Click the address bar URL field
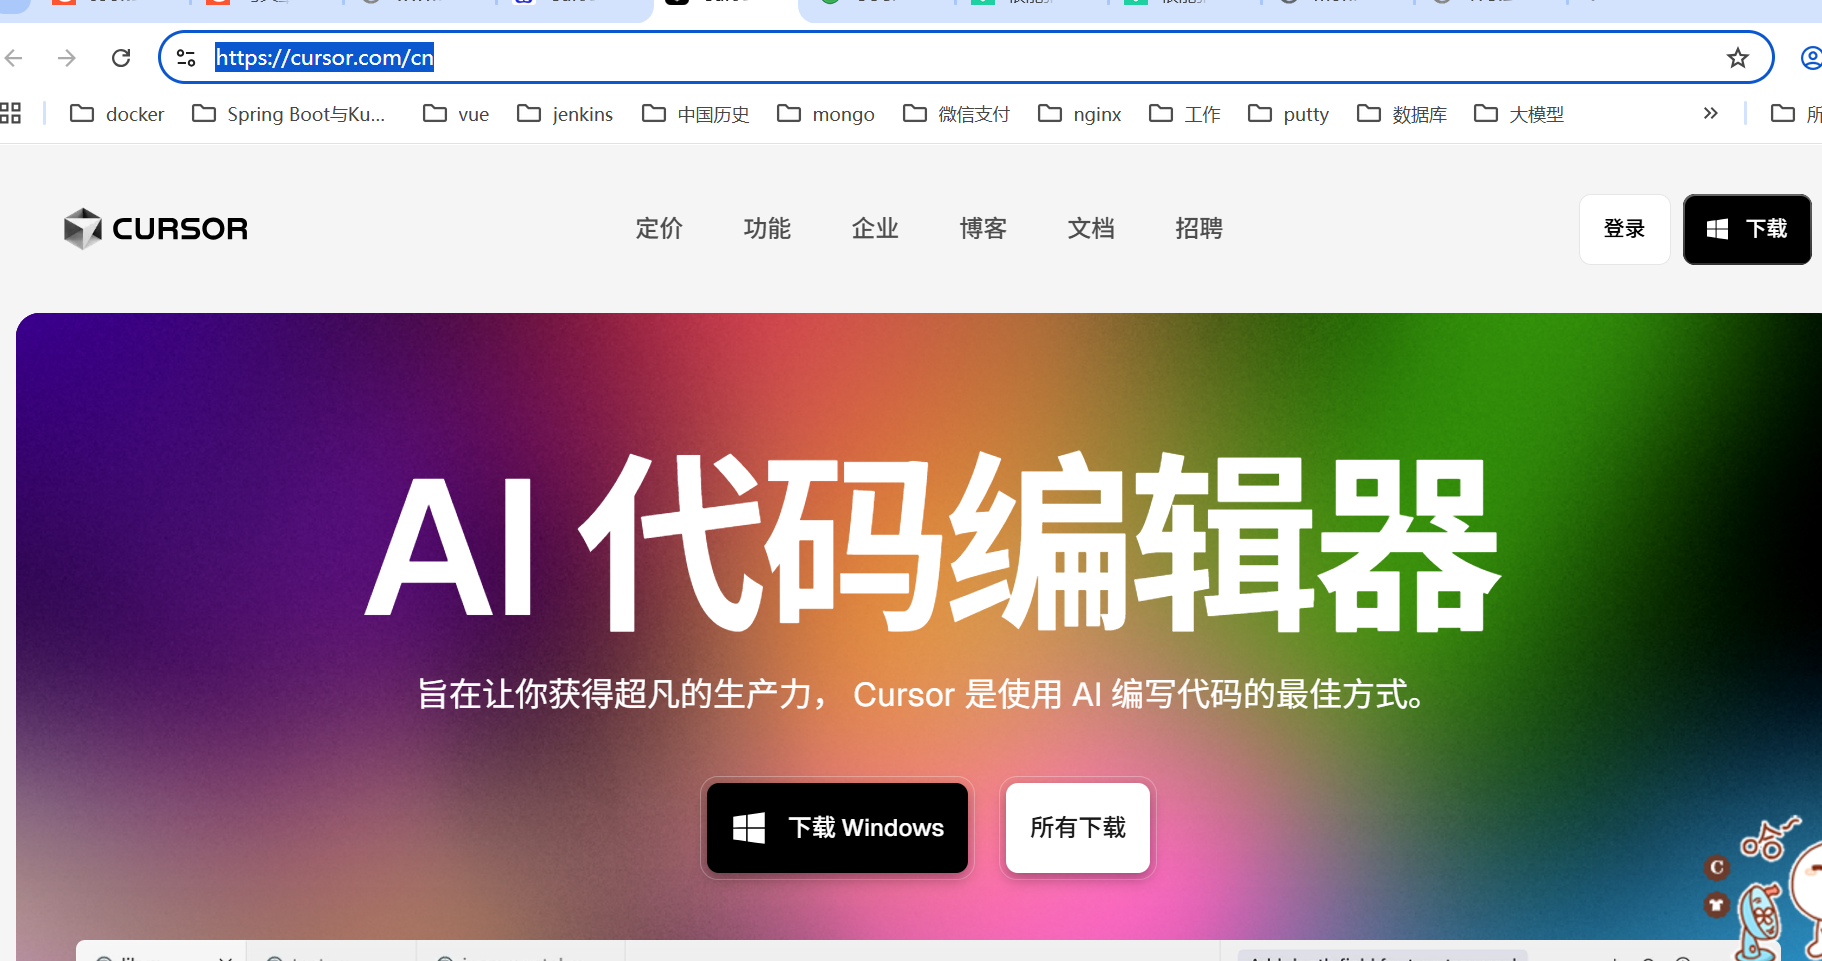The width and height of the screenshot is (1822, 961). coord(964,58)
